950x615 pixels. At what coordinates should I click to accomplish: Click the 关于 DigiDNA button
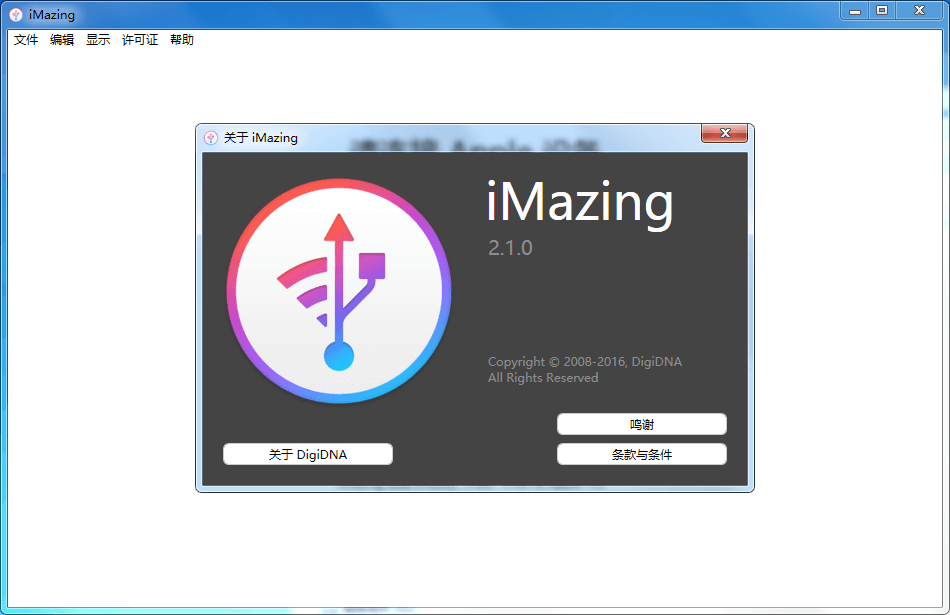coord(307,454)
